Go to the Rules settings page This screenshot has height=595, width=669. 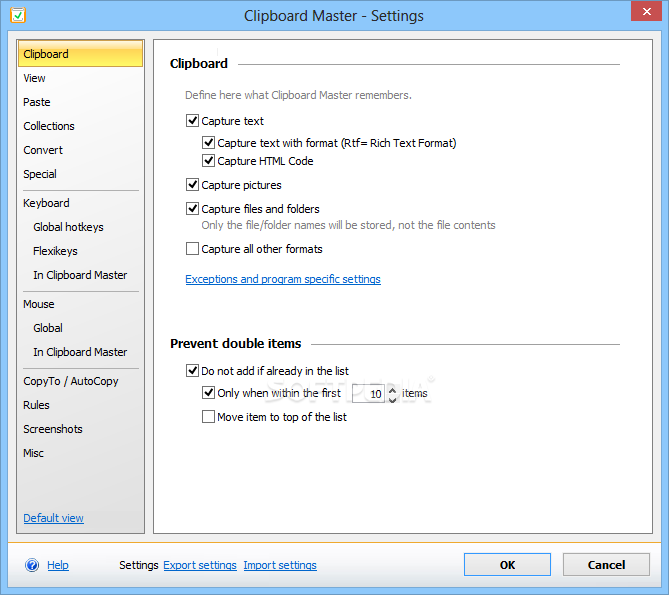(x=36, y=405)
